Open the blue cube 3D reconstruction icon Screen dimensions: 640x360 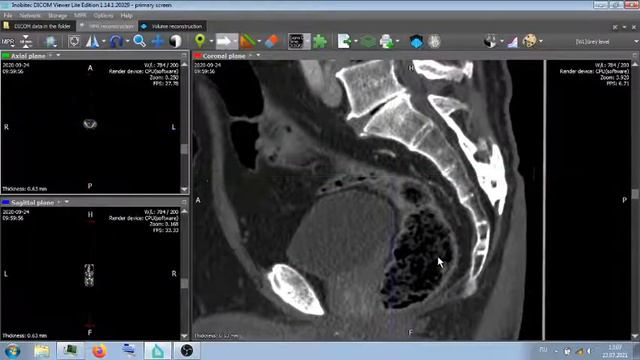click(x=416, y=41)
